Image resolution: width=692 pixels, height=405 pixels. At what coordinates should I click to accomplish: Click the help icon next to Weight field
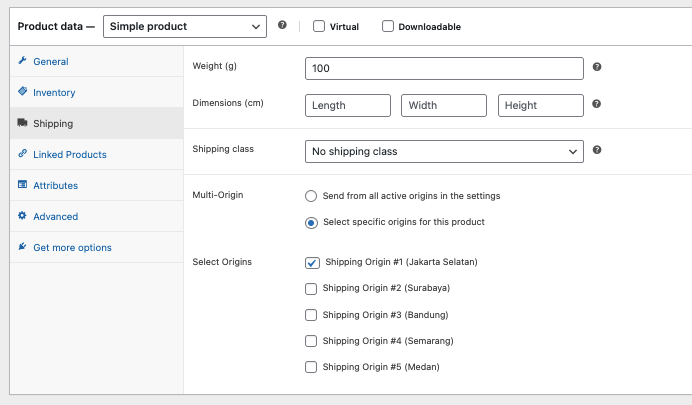pyautogui.click(x=597, y=67)
